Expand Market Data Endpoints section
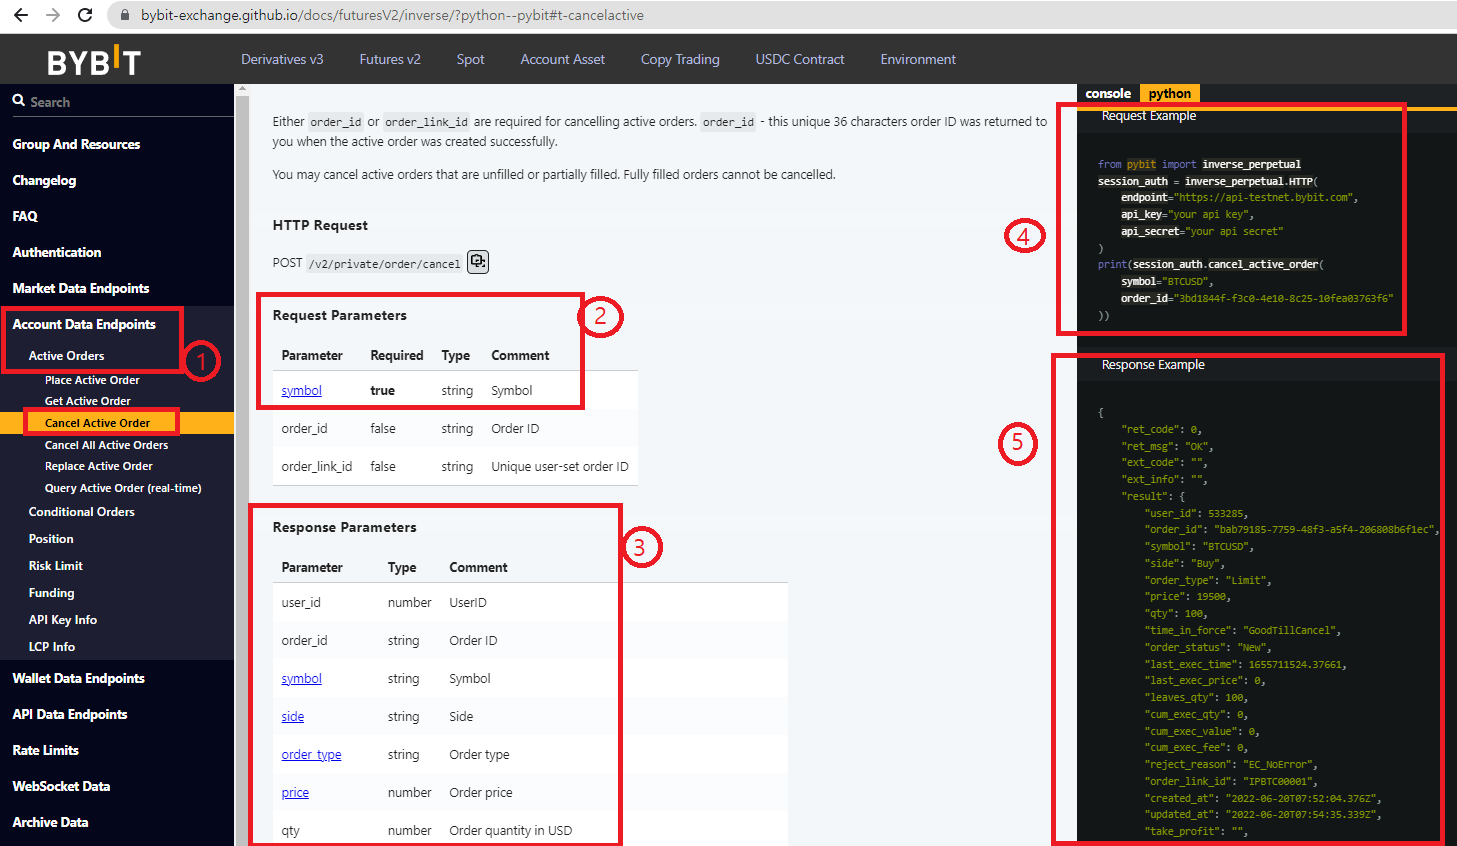The height and width of the screenshot is (846, 1457). [x=81, y=288]
